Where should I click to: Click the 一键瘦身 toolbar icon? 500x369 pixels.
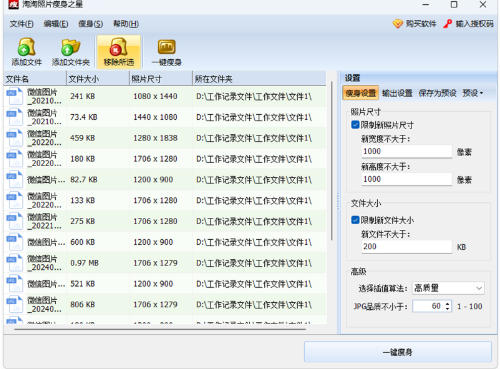point(167,47)
